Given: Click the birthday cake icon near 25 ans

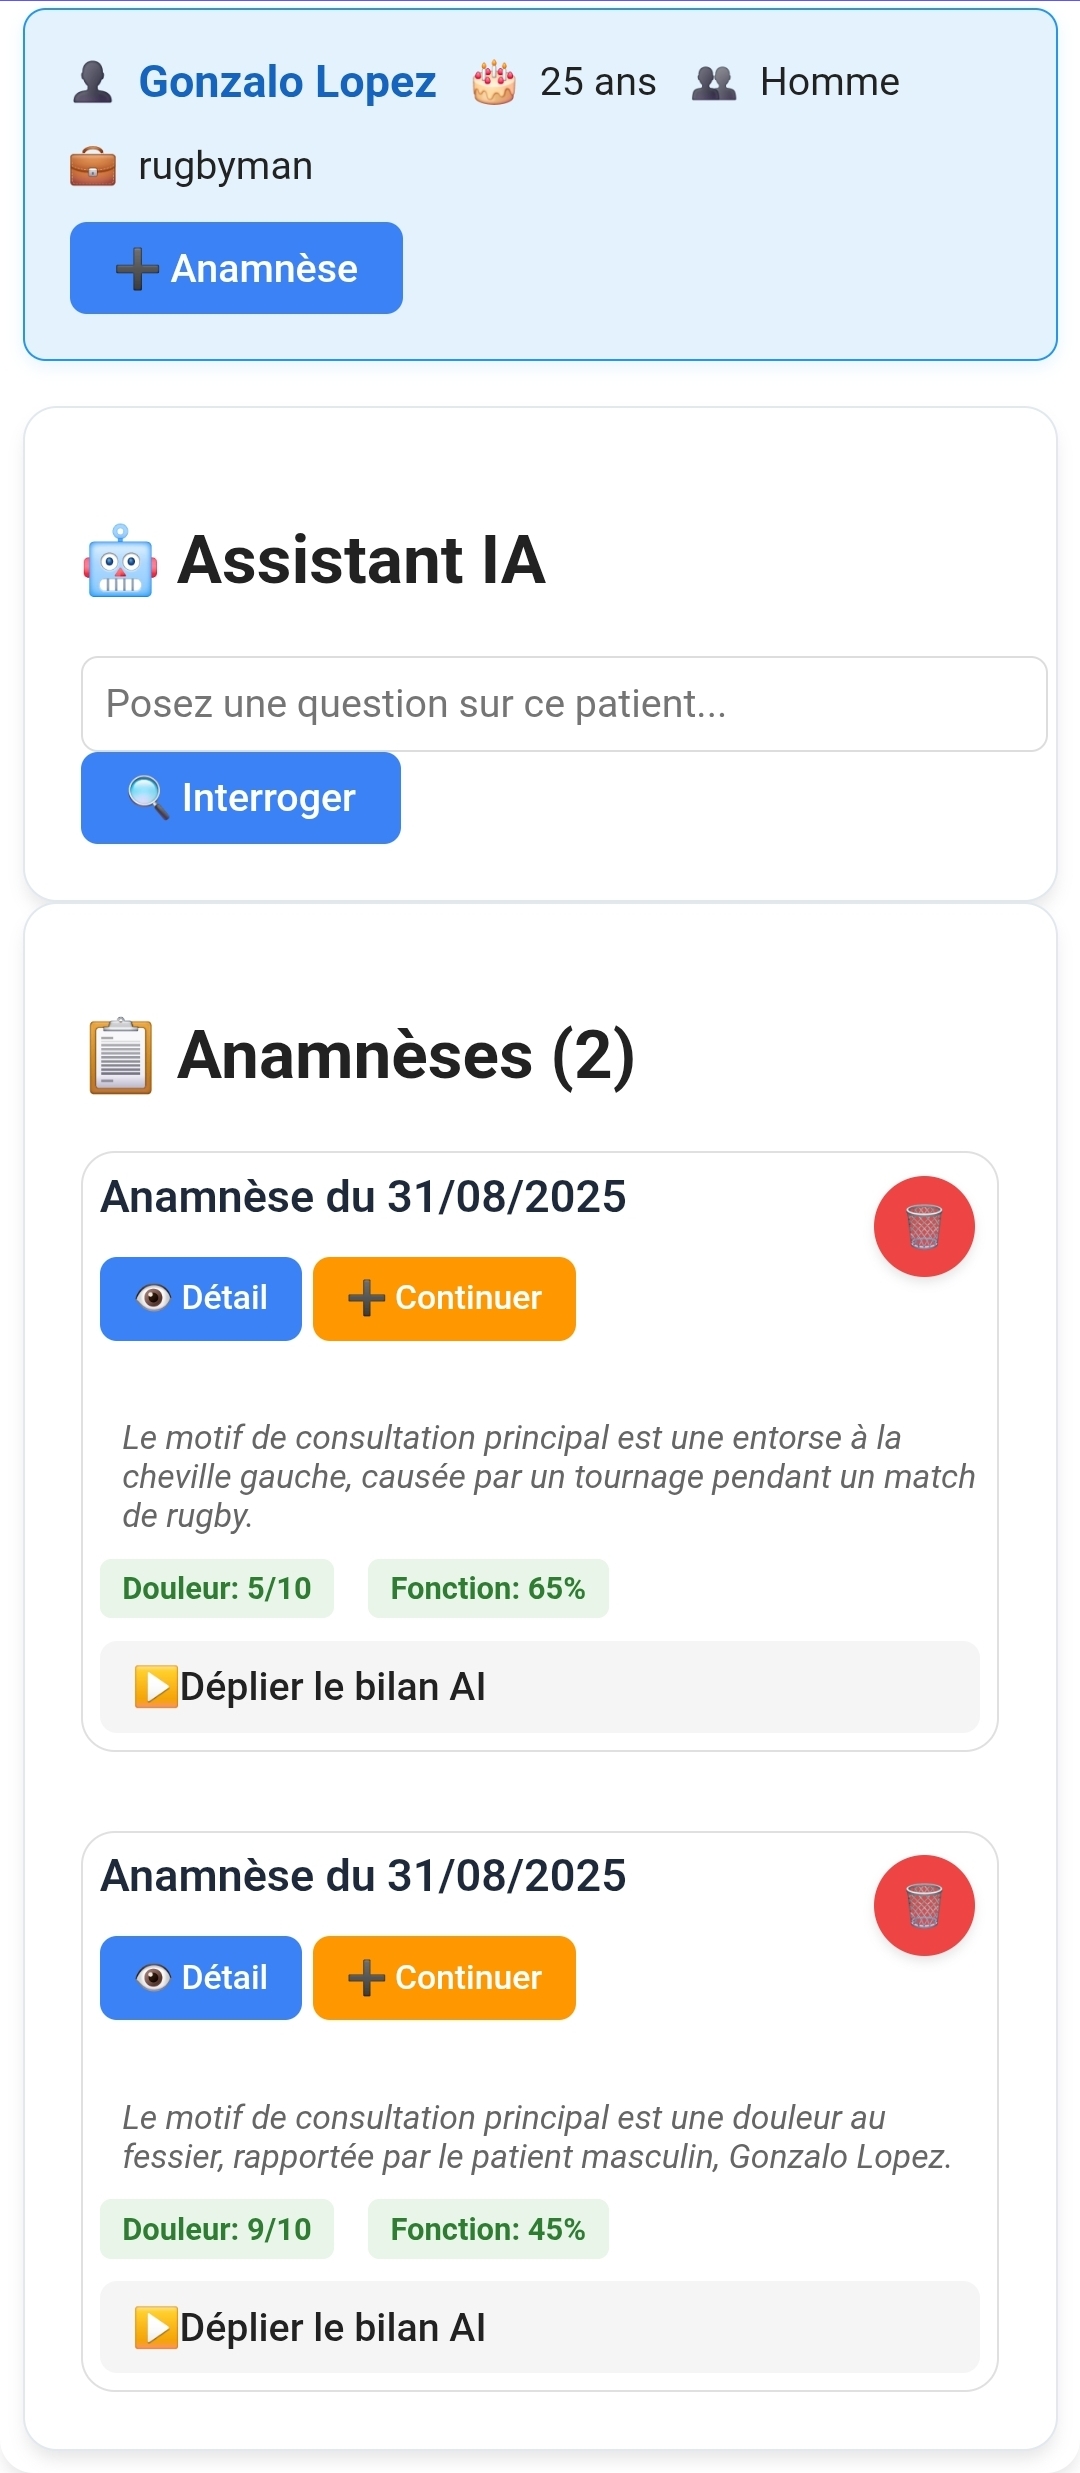Looking at the screenshot, I should pyautogui.click(x=494, y=82).
